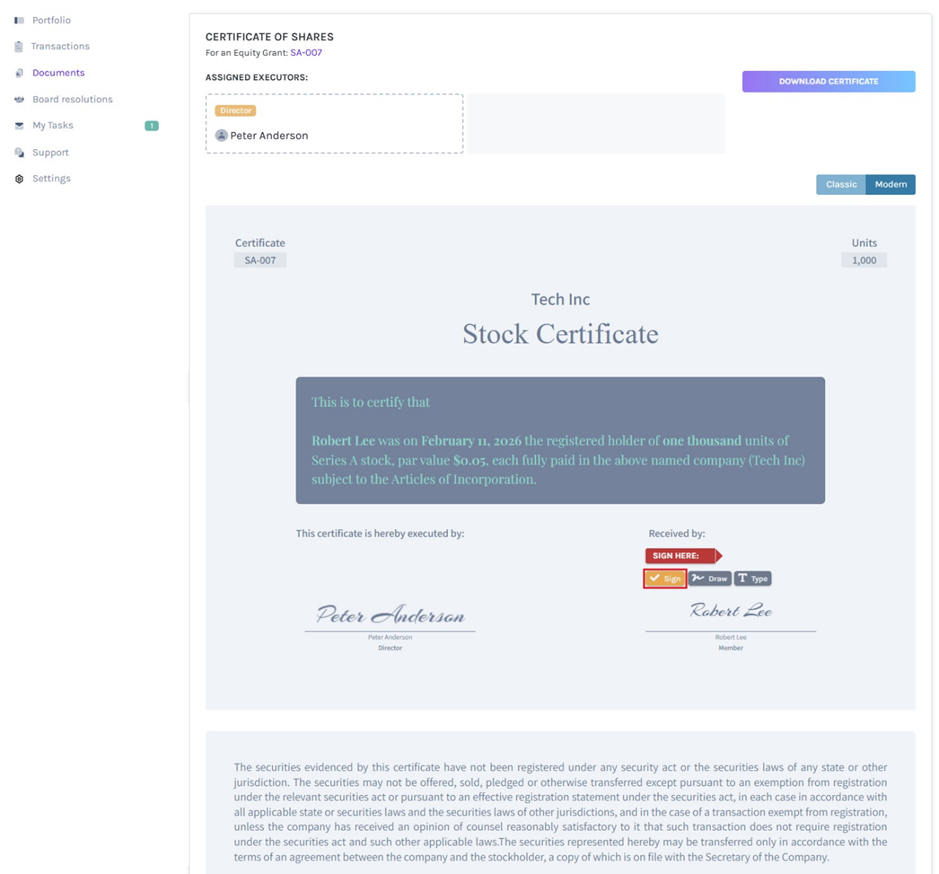The image size is (939, 874).
Task: Click the Support chat icon
Action: 17,152
